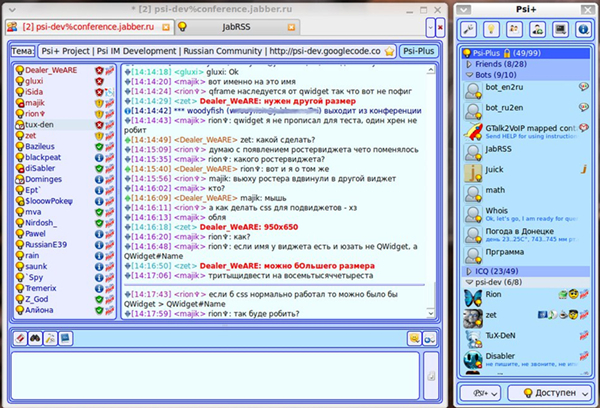Click the red moderator shield beside Dealer_WeARE
Image resolution: width=600 pixels, height=408 pixels.
[99, 70]
